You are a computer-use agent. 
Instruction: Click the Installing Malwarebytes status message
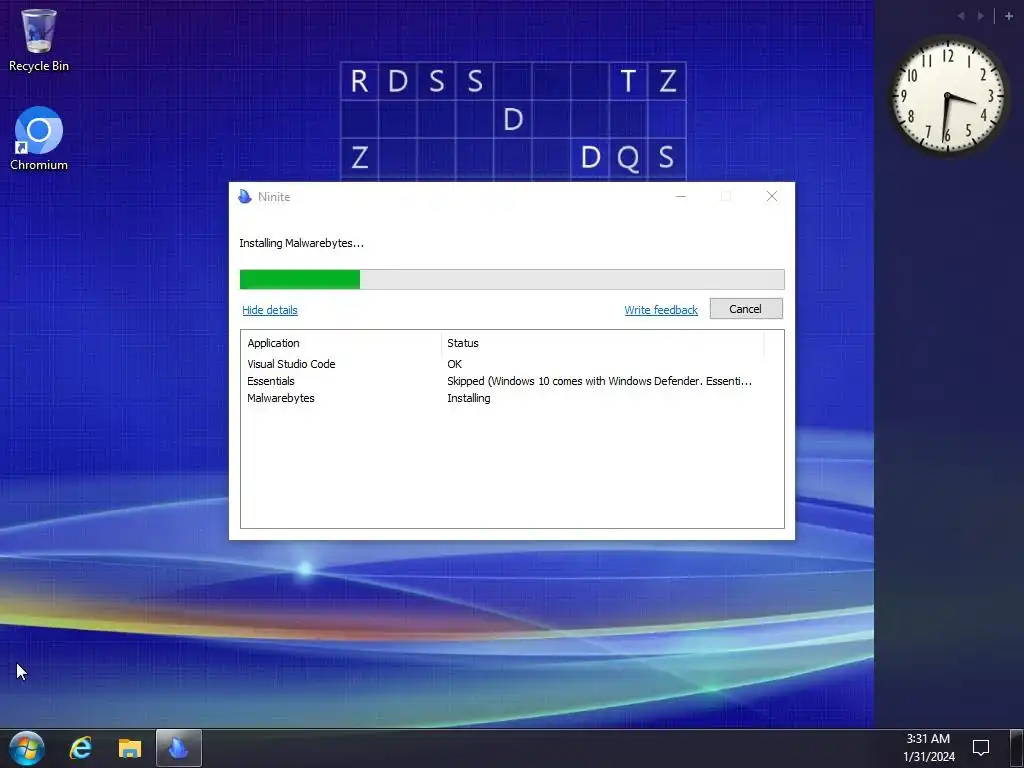(301, 243)
